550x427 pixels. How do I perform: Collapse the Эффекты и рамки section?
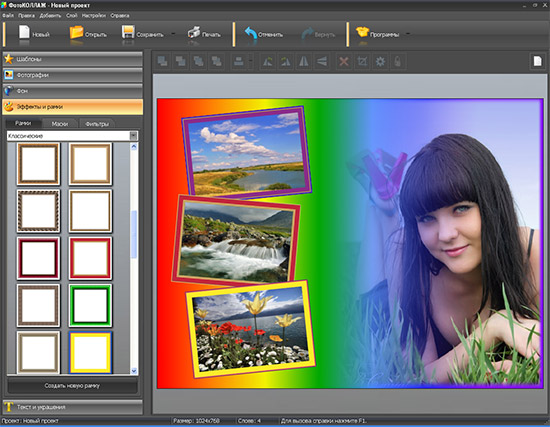(x=73, y=107)
